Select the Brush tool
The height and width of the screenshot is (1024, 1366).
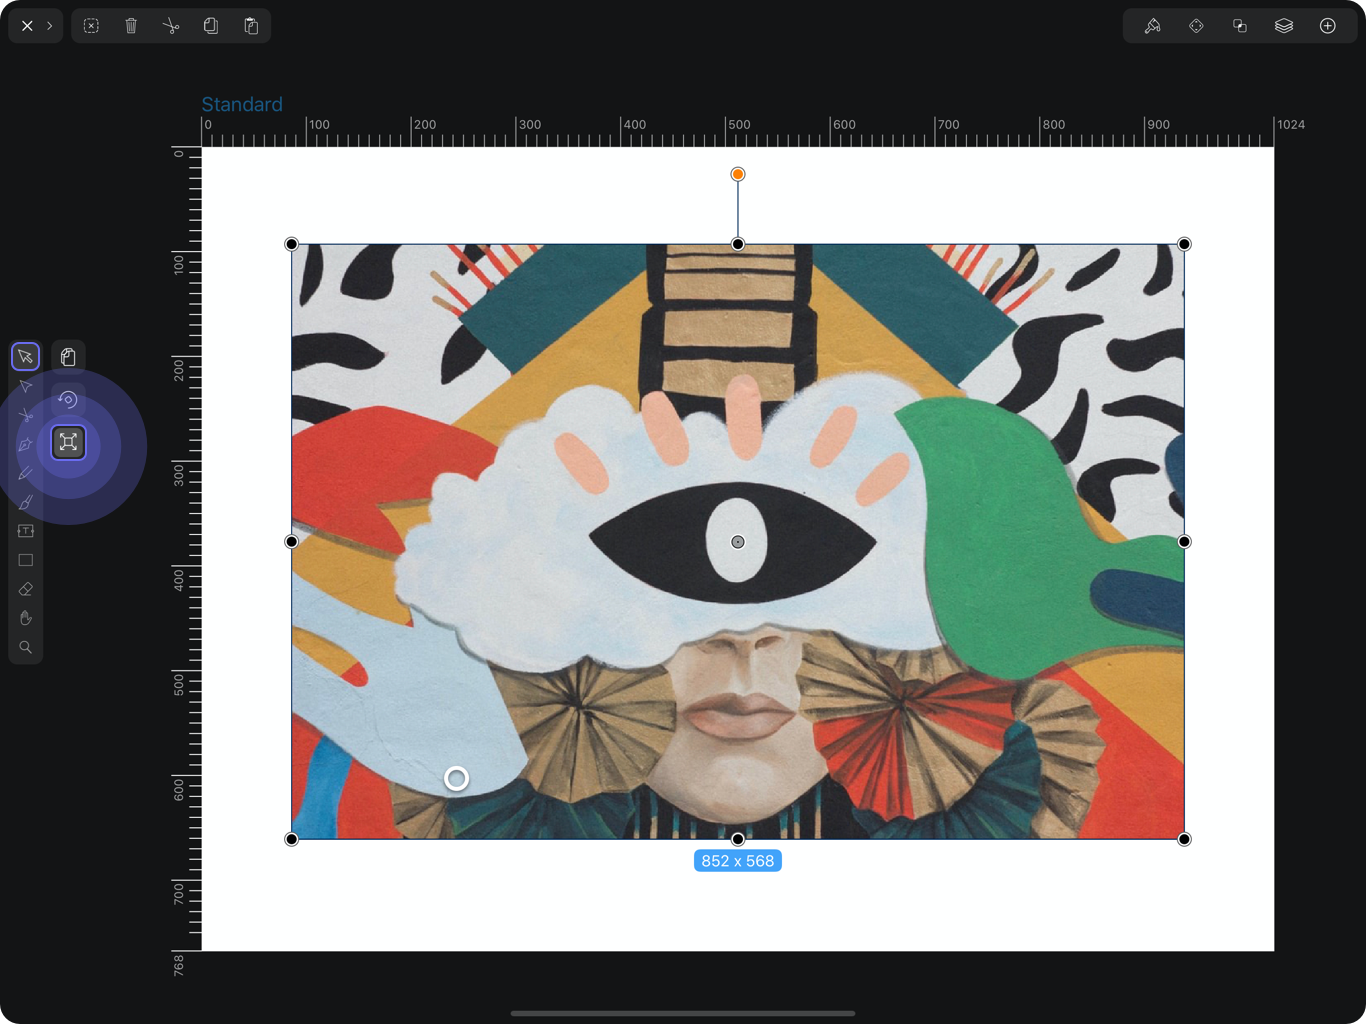(26, 502)
